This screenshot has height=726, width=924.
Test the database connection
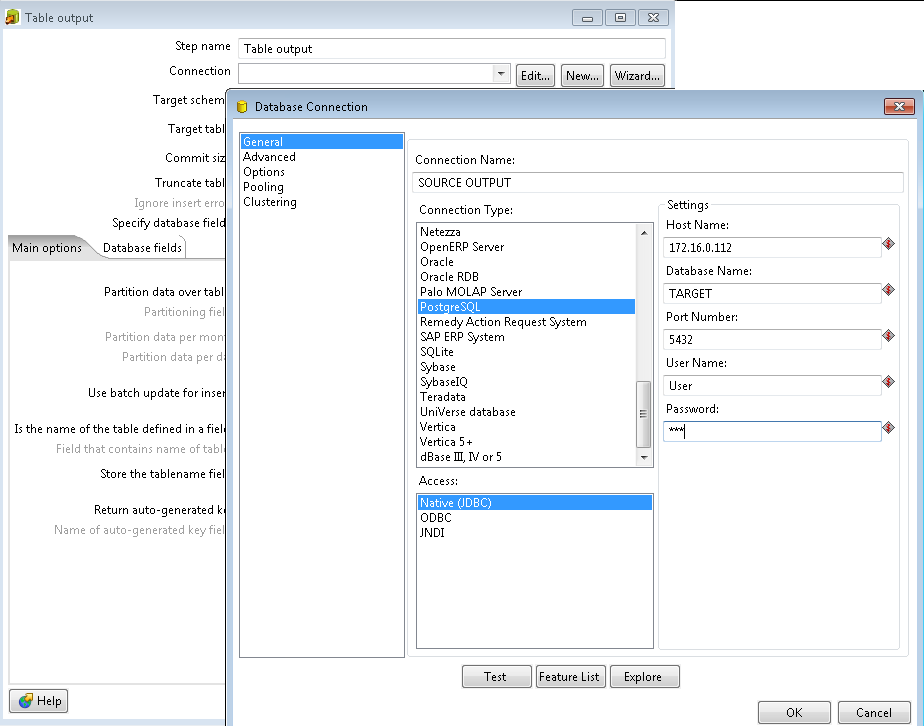point(496,676)
